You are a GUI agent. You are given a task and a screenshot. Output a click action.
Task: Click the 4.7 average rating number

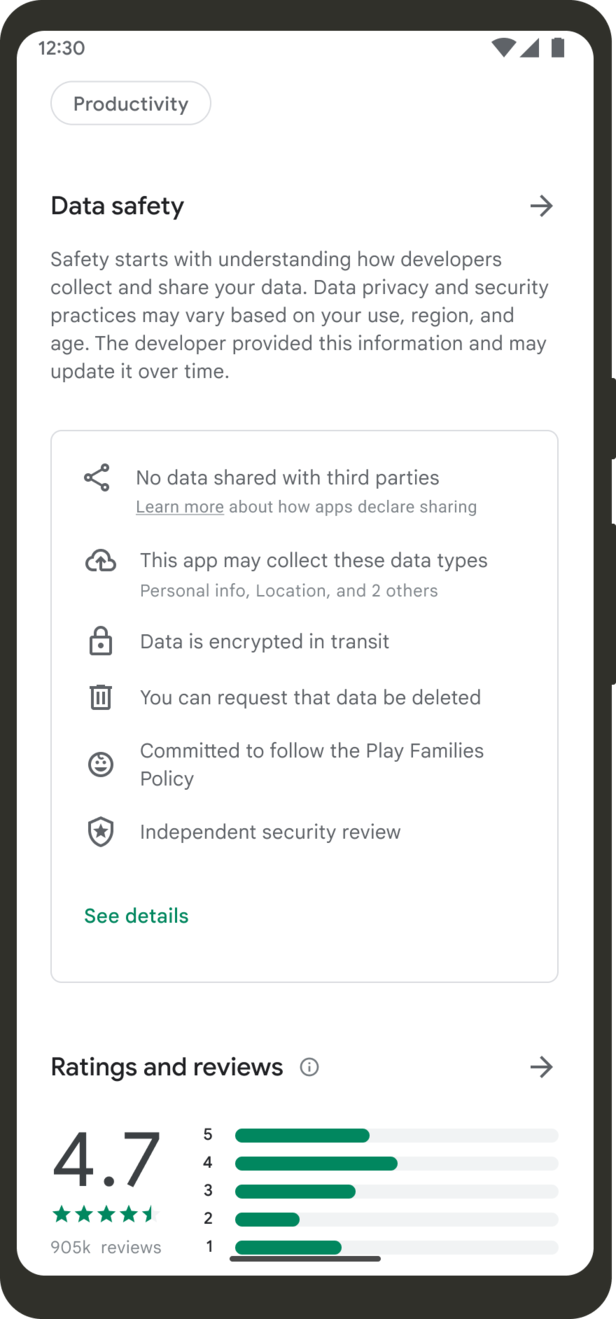105,1160
